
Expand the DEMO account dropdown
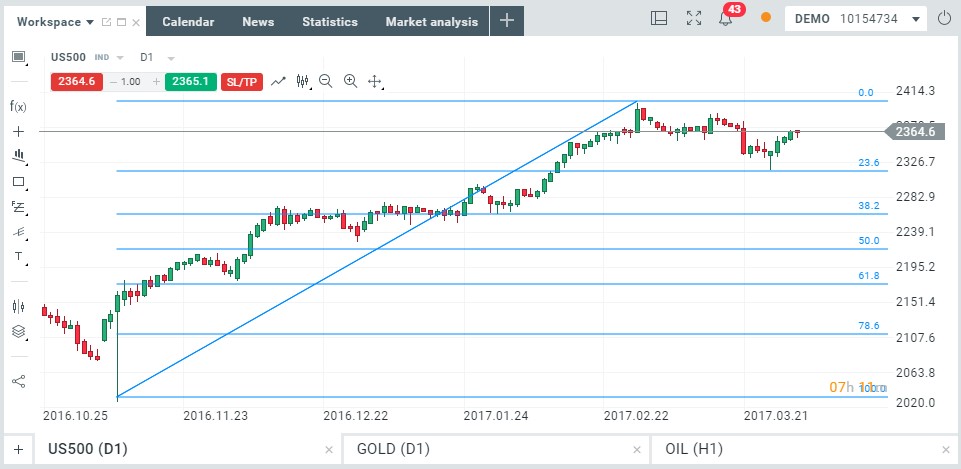point(916,19)
